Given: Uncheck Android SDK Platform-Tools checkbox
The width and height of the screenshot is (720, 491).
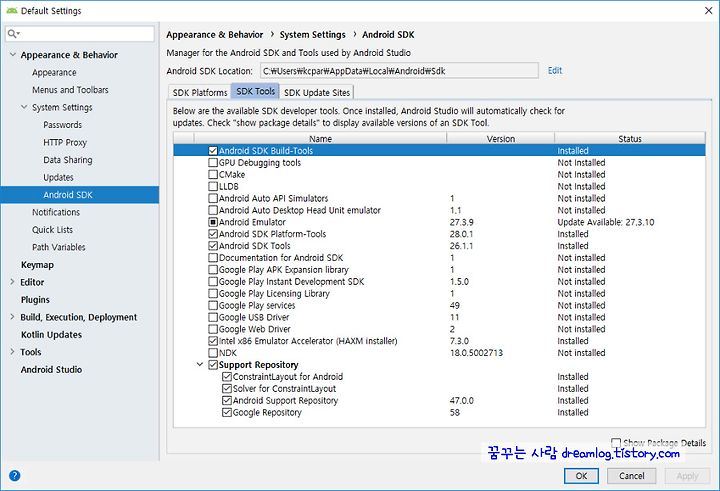Looking at the screenshot, I should coord(213,234).
